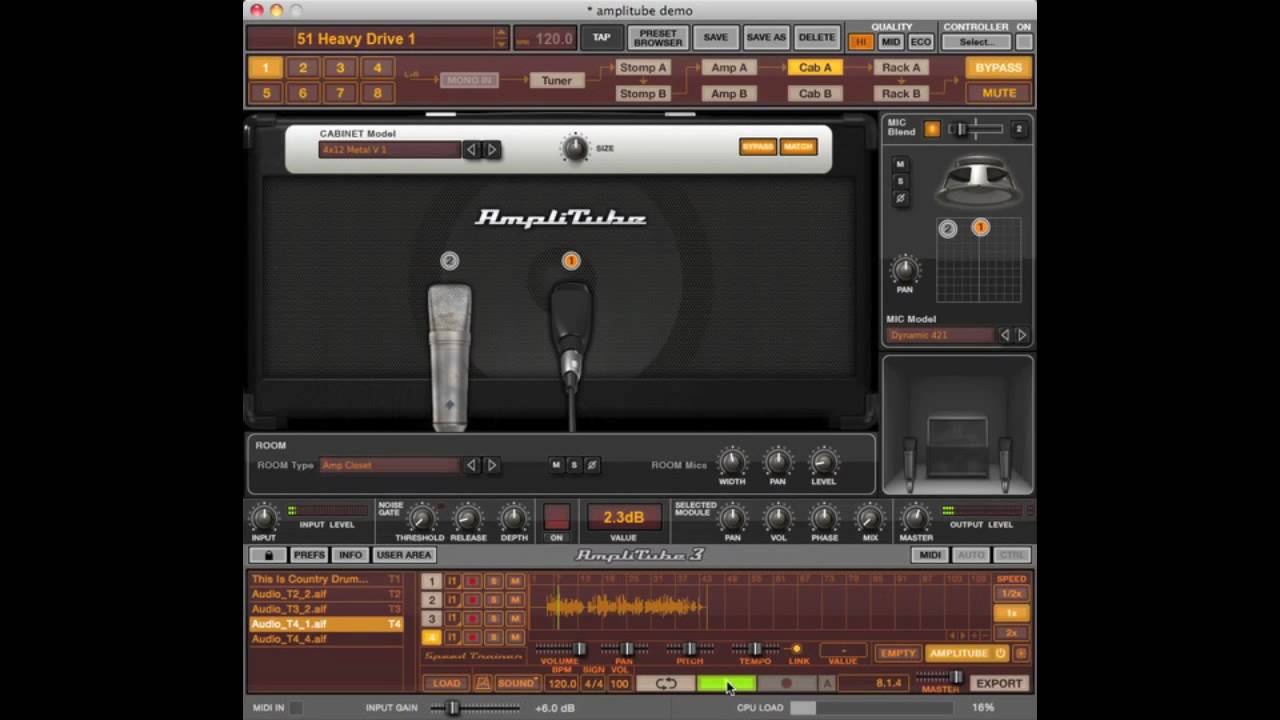This screenshot has width=1280, height=720.
Task: Click the DELETE preset button
Action: click(x=816, y=38)
